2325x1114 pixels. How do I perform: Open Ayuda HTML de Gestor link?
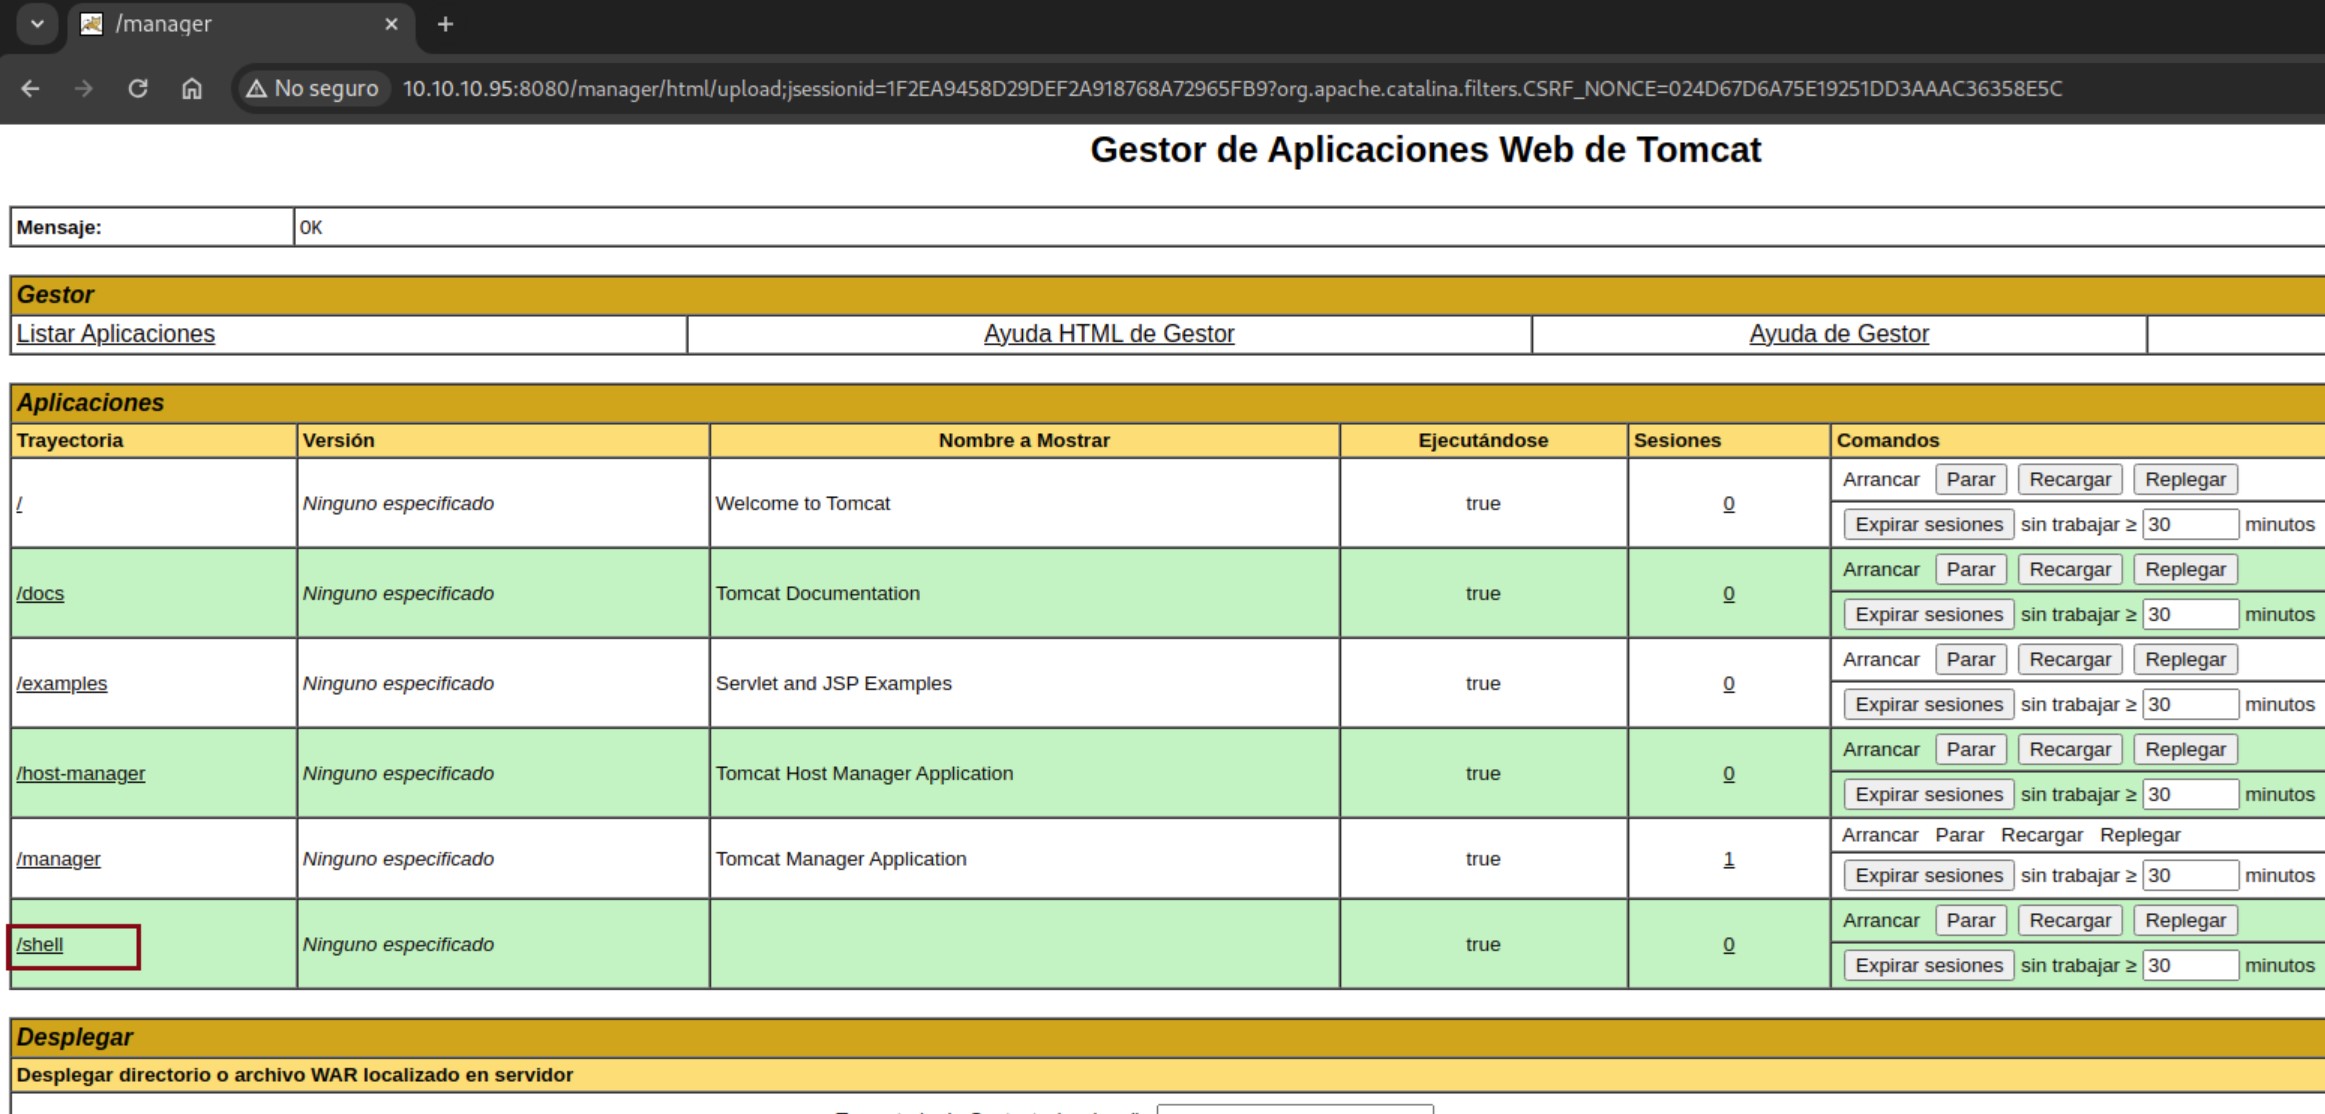point(1109,334)
